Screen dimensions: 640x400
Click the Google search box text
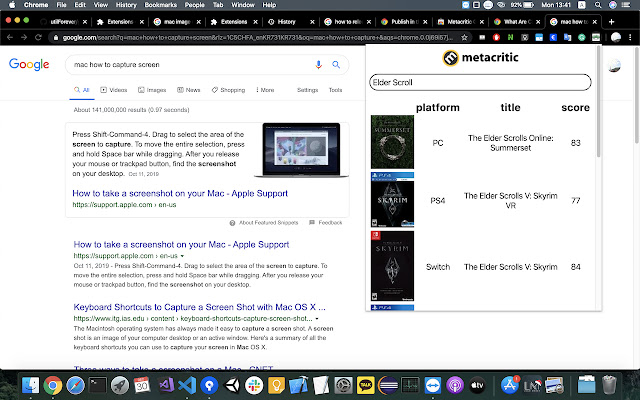117,64
